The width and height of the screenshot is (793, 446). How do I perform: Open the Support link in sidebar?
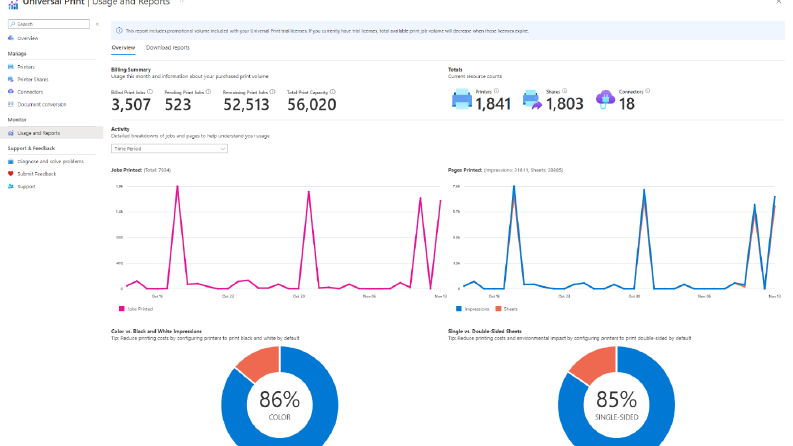pos(26,187)
